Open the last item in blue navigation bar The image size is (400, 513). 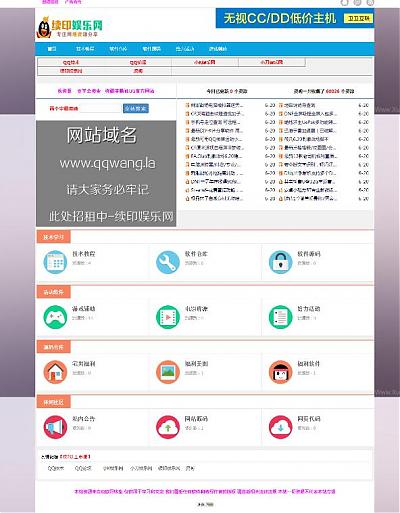point(218,49)
